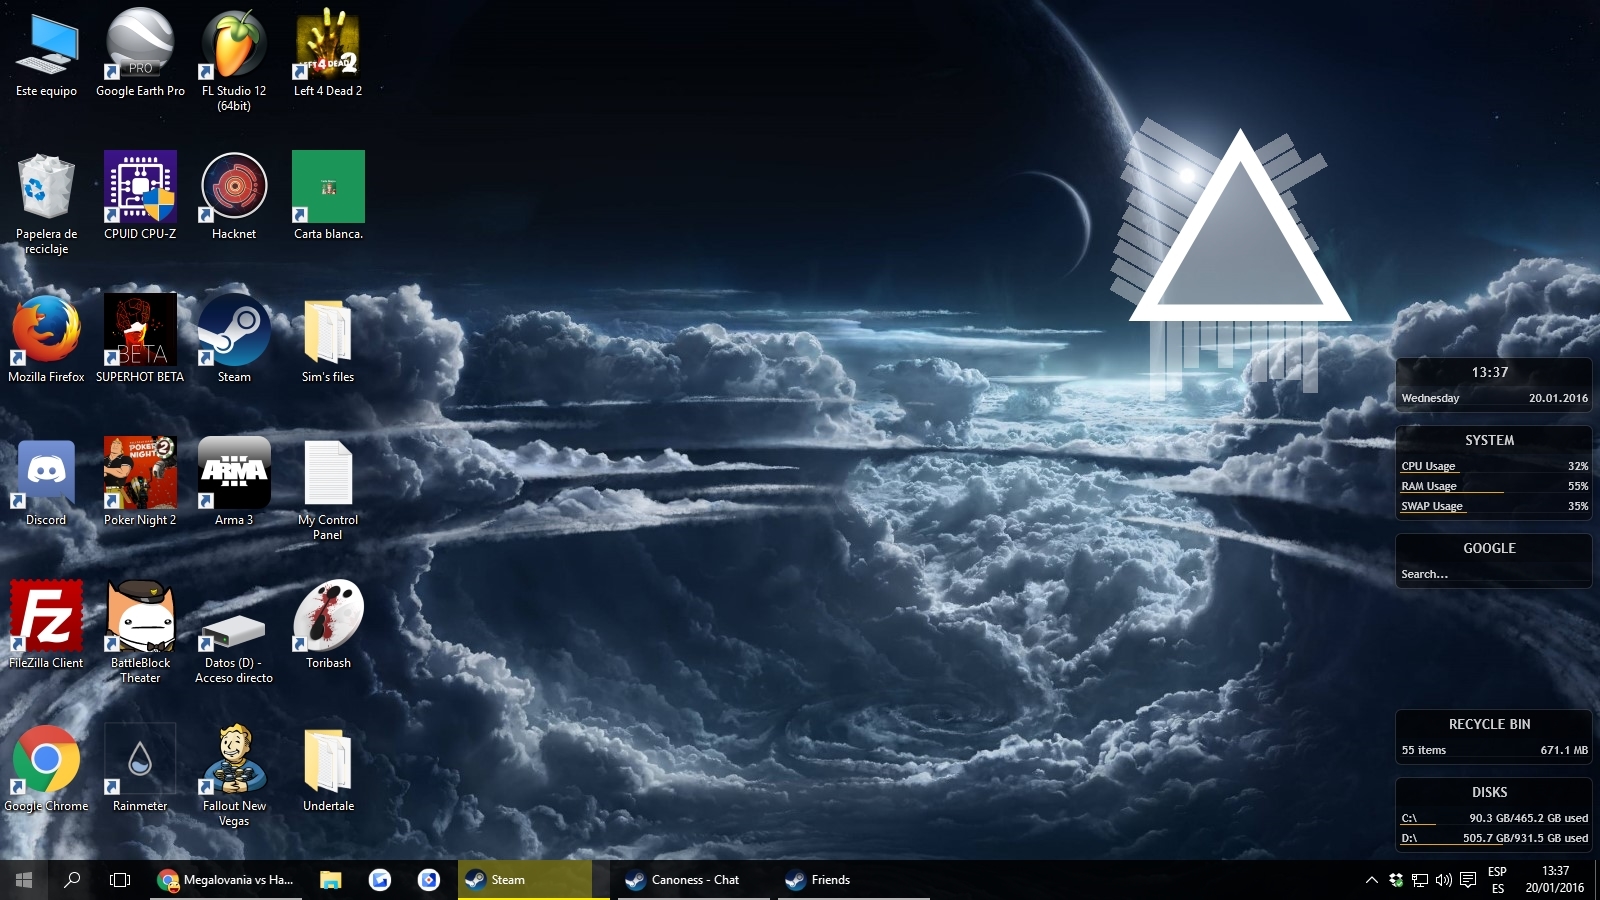Image resolution: width=1600 pixels, height=900 pixels.
Task: Select the Este equipo desktop icon
Action: (46, 54)
